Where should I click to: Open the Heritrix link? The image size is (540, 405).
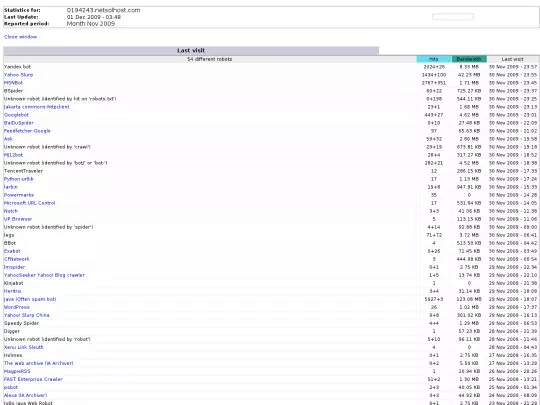pos(13,291)
